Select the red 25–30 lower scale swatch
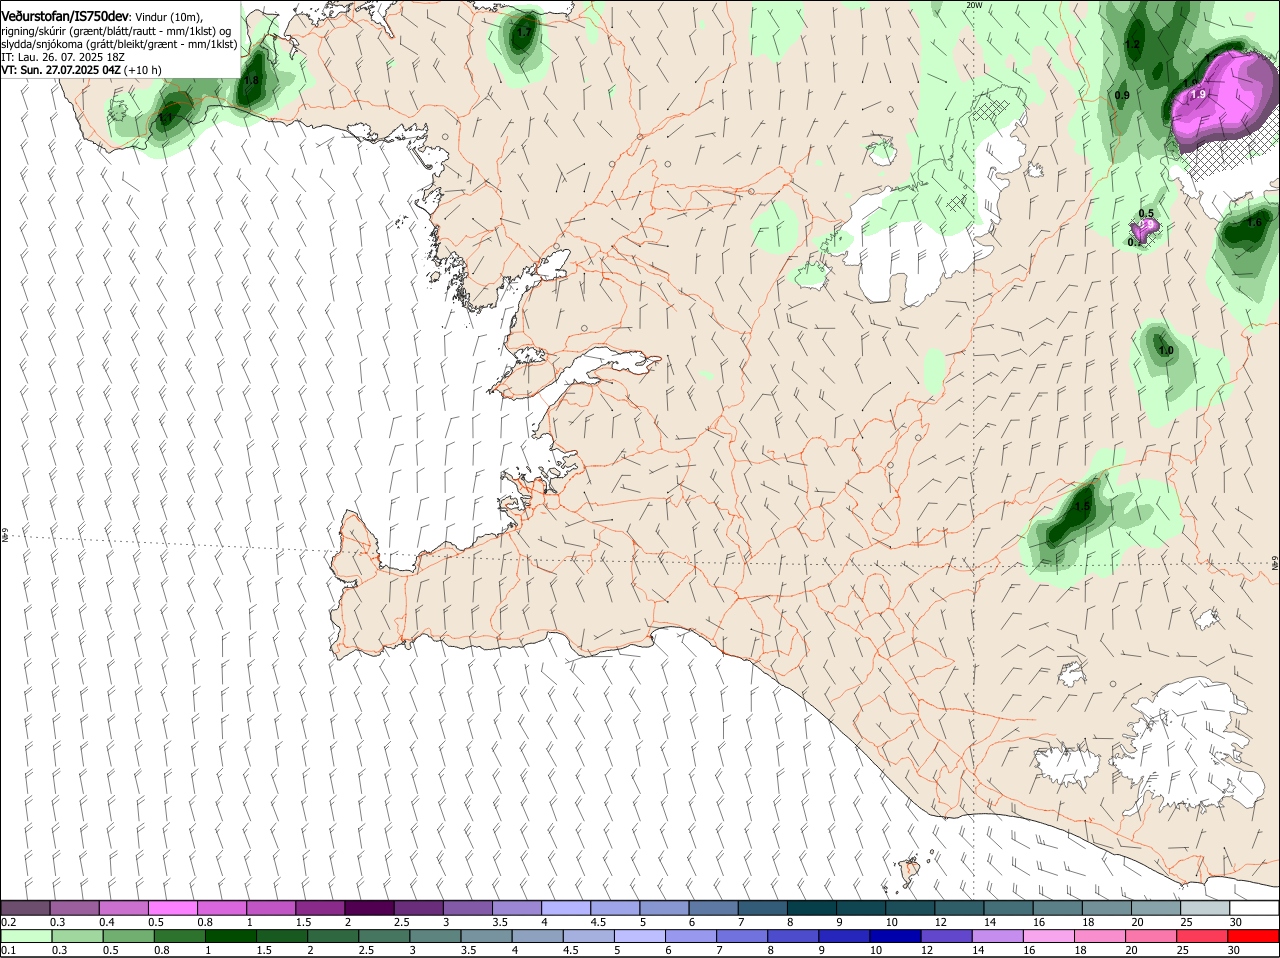This screenshot has height=958, width=1280. [1204, 936]
